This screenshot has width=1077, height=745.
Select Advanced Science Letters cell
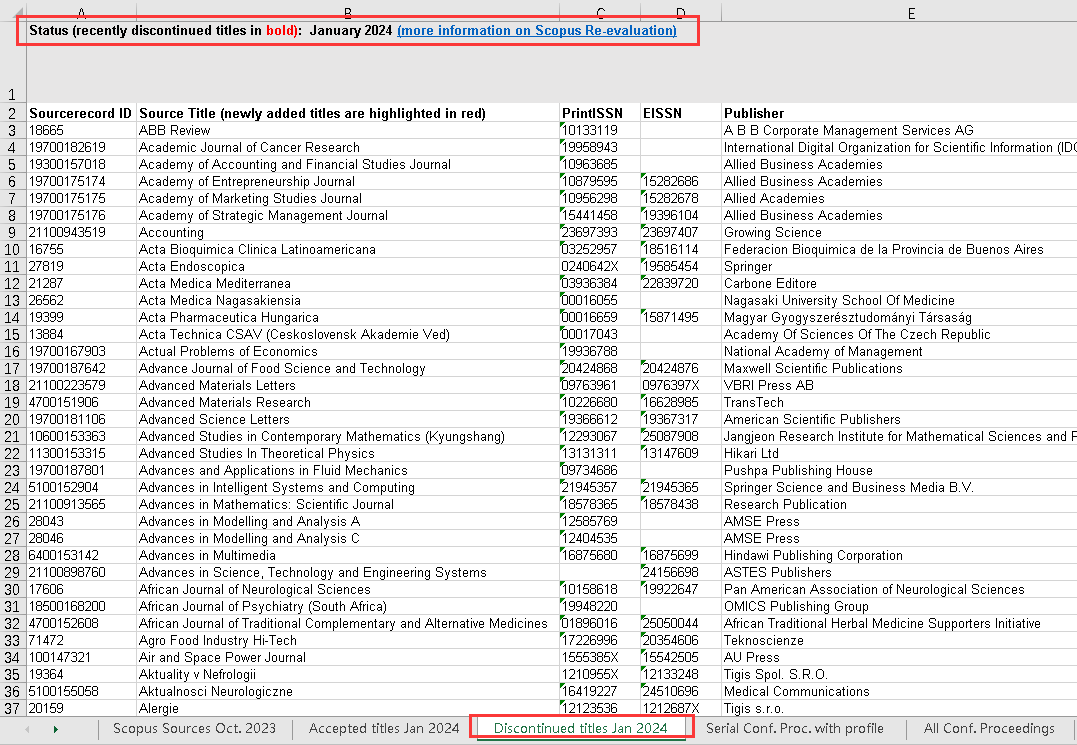pyautogui.click(x=348, y=420)
